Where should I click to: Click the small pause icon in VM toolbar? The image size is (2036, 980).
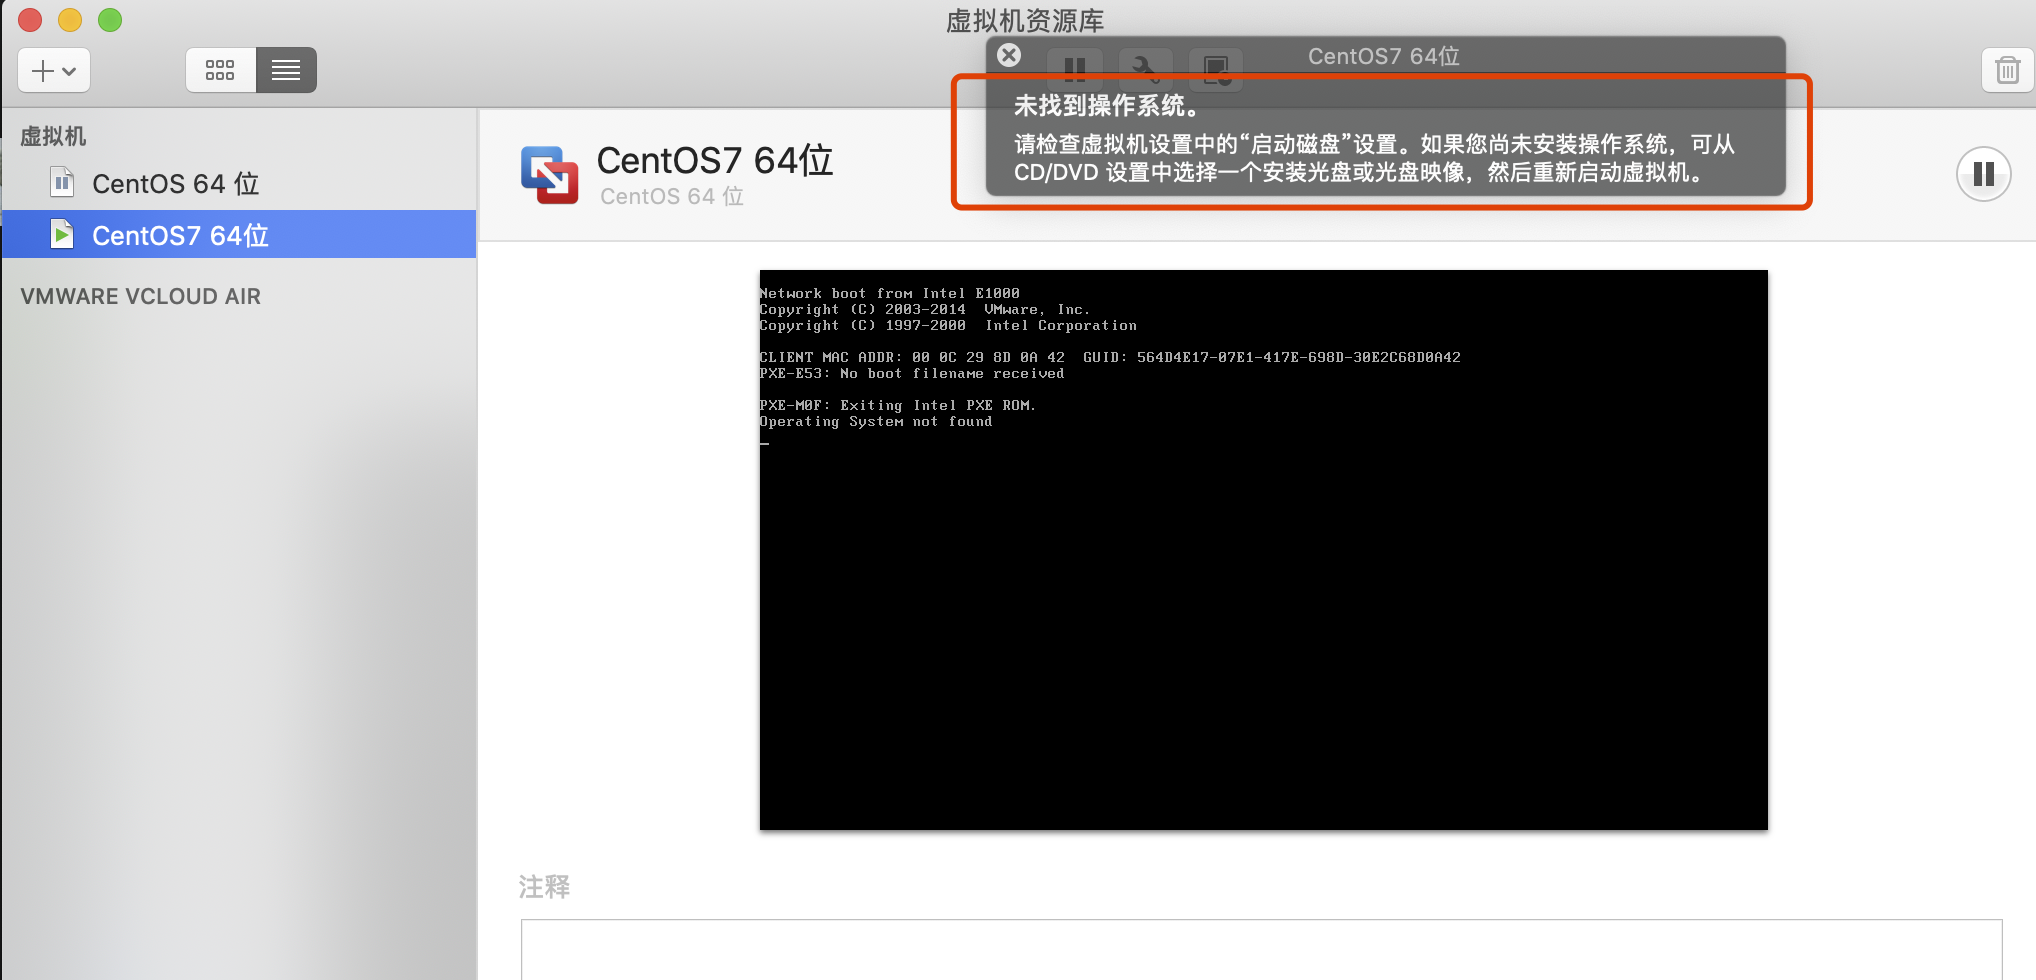point(1074,68)
